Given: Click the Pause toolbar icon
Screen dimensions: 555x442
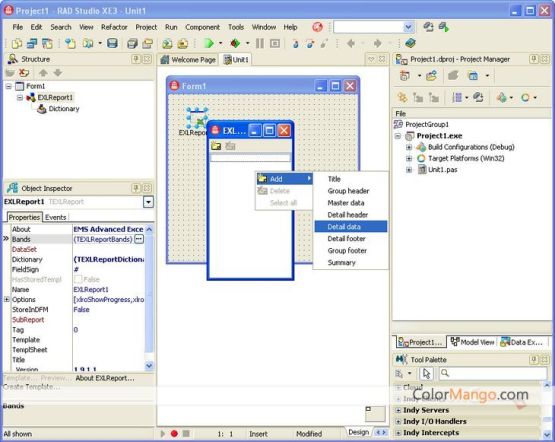Looking at the screenshot, I should (260, 44).
